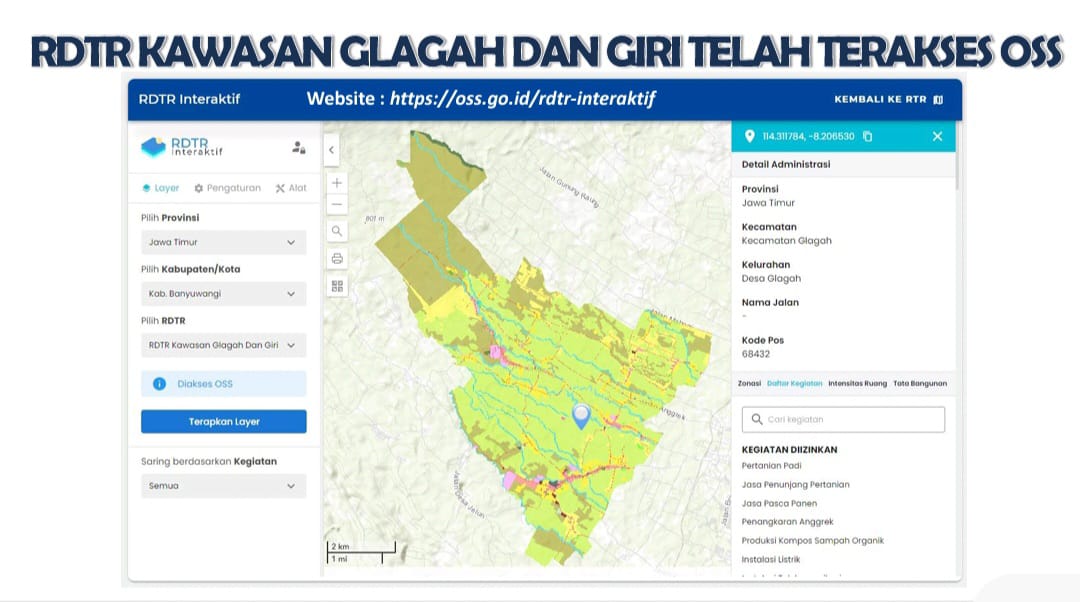
Task: Click the blue location pin on map
Action: [x=581, y=416]
